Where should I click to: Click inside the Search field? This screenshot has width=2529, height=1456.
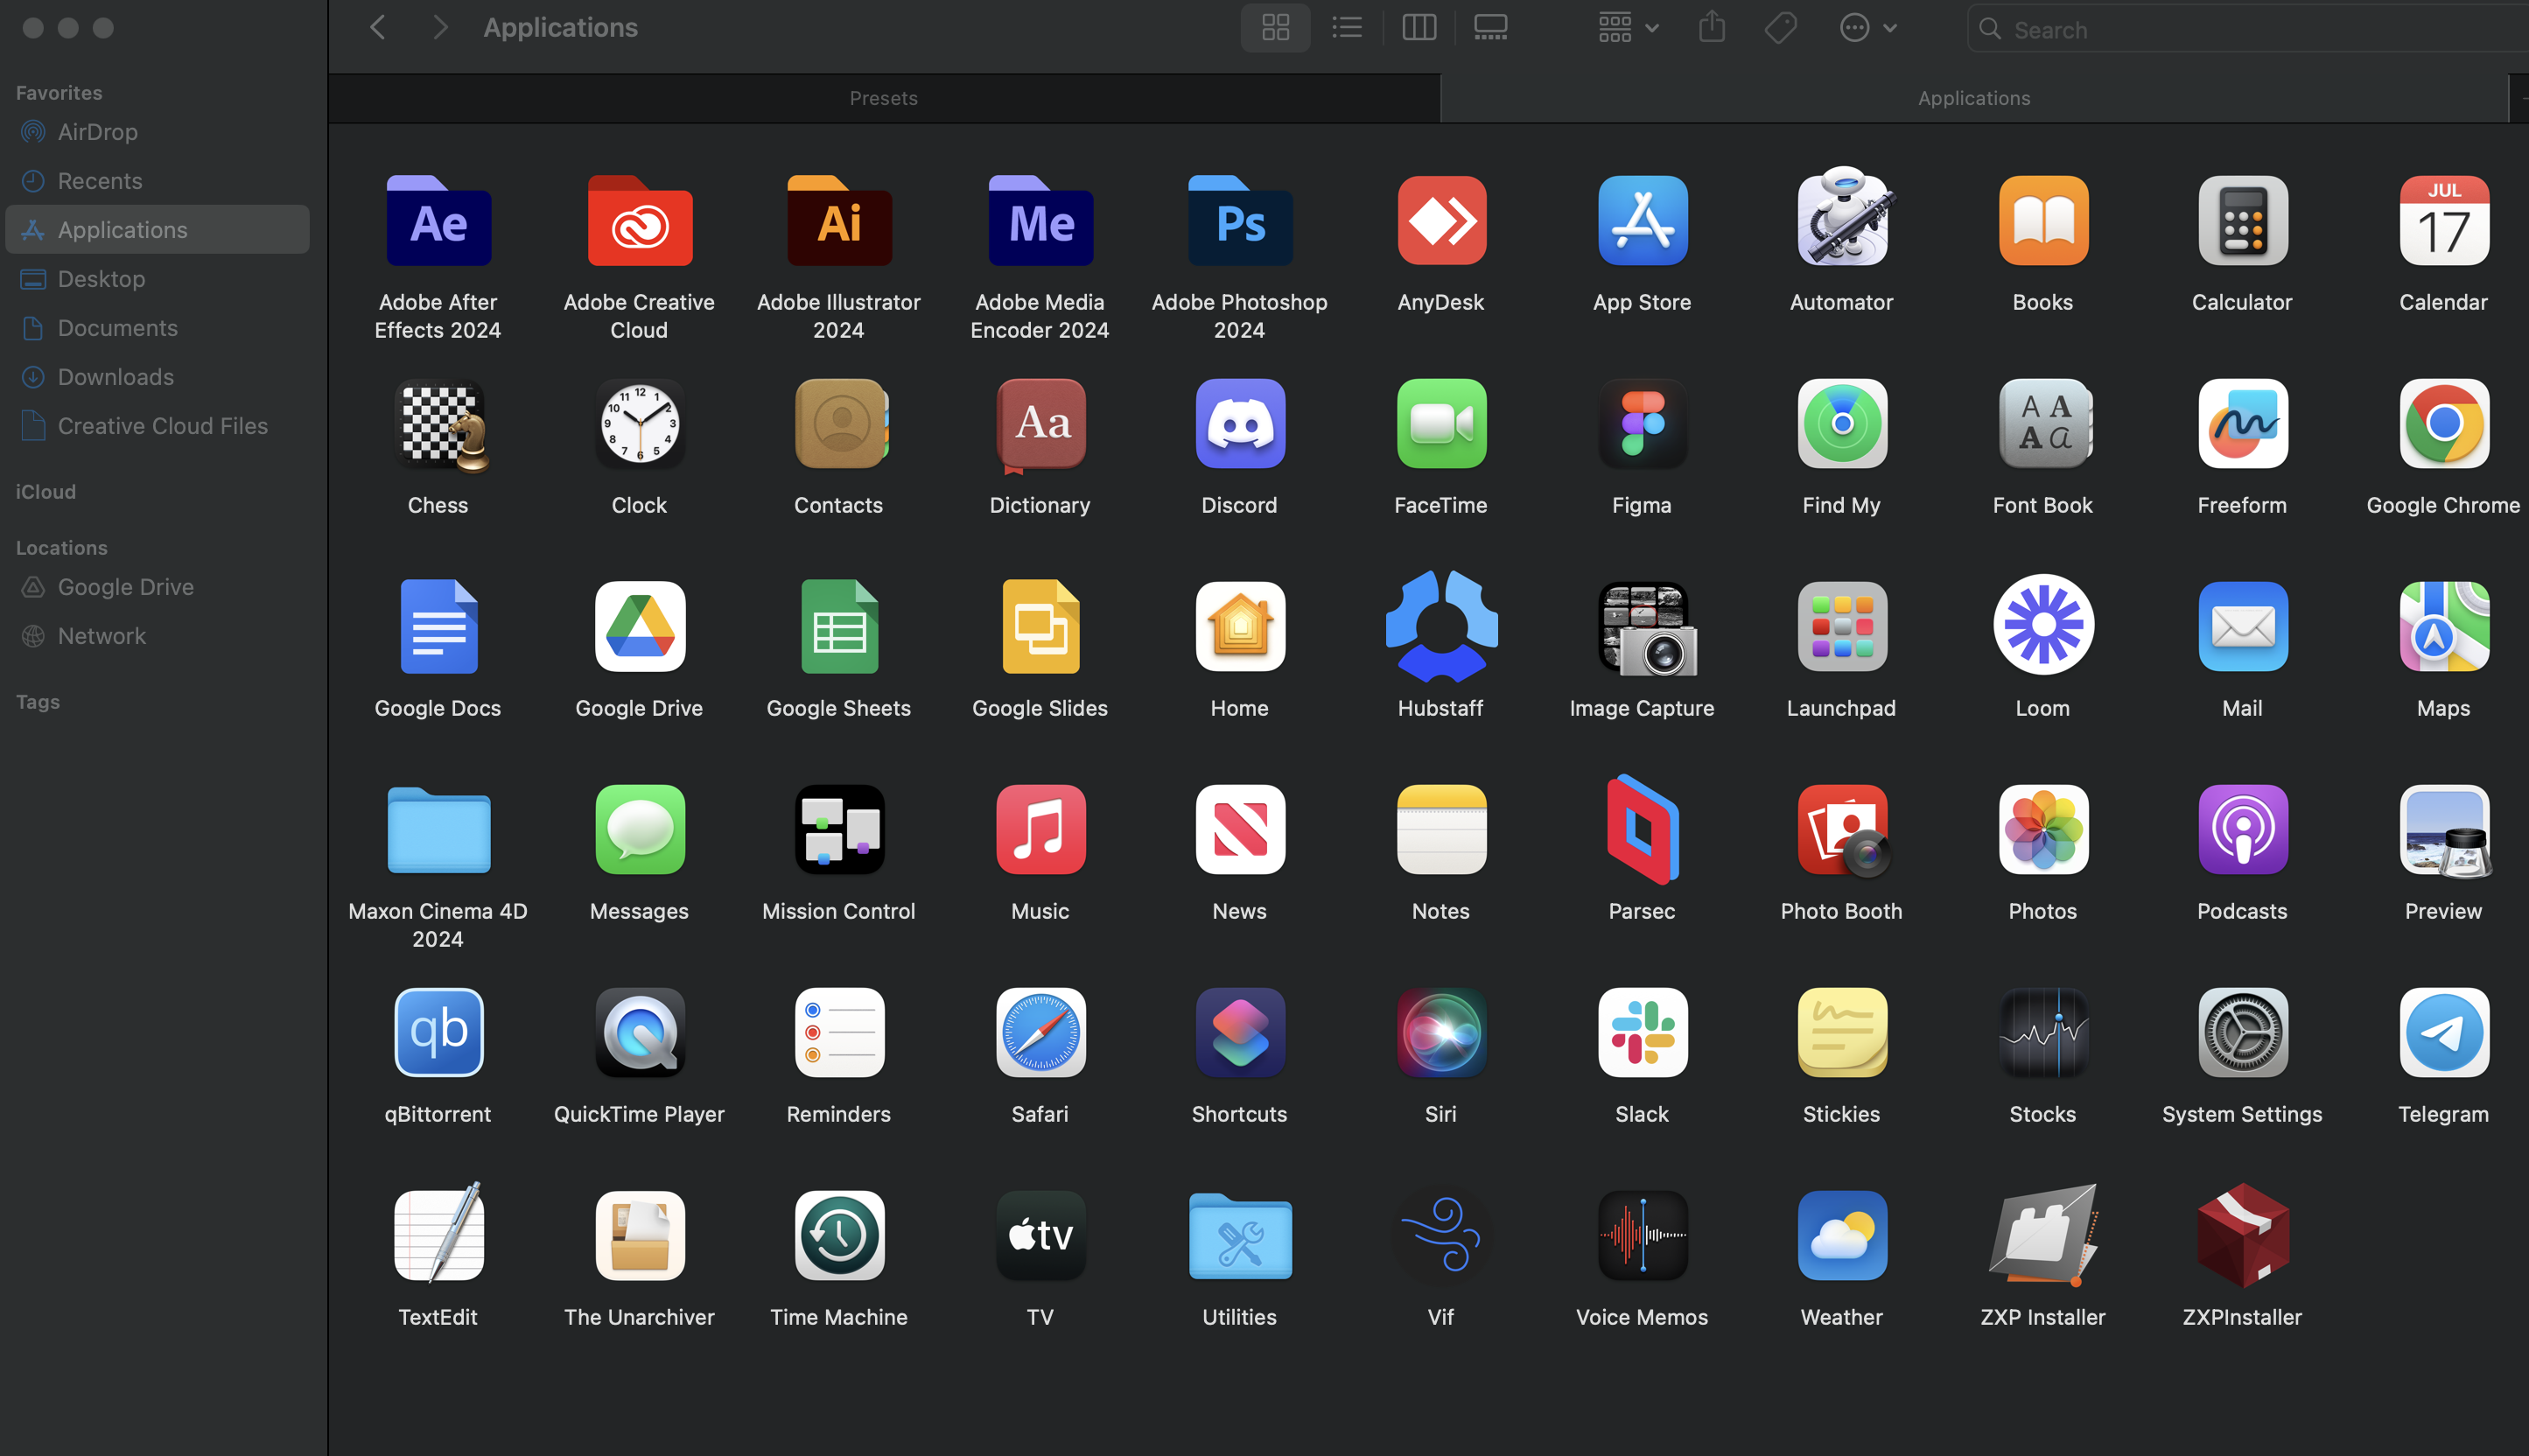click(x=2240, y=29)
